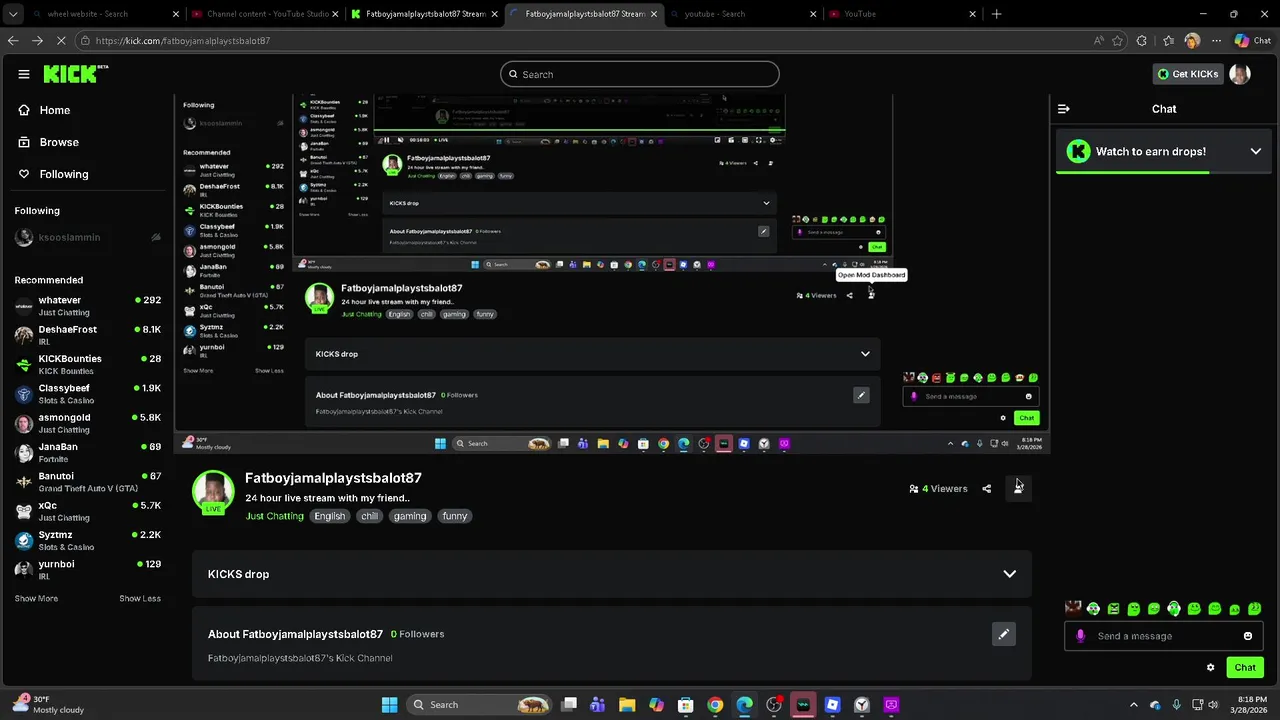
Task: Open followed channel ksooslammin
Action: 88,238
